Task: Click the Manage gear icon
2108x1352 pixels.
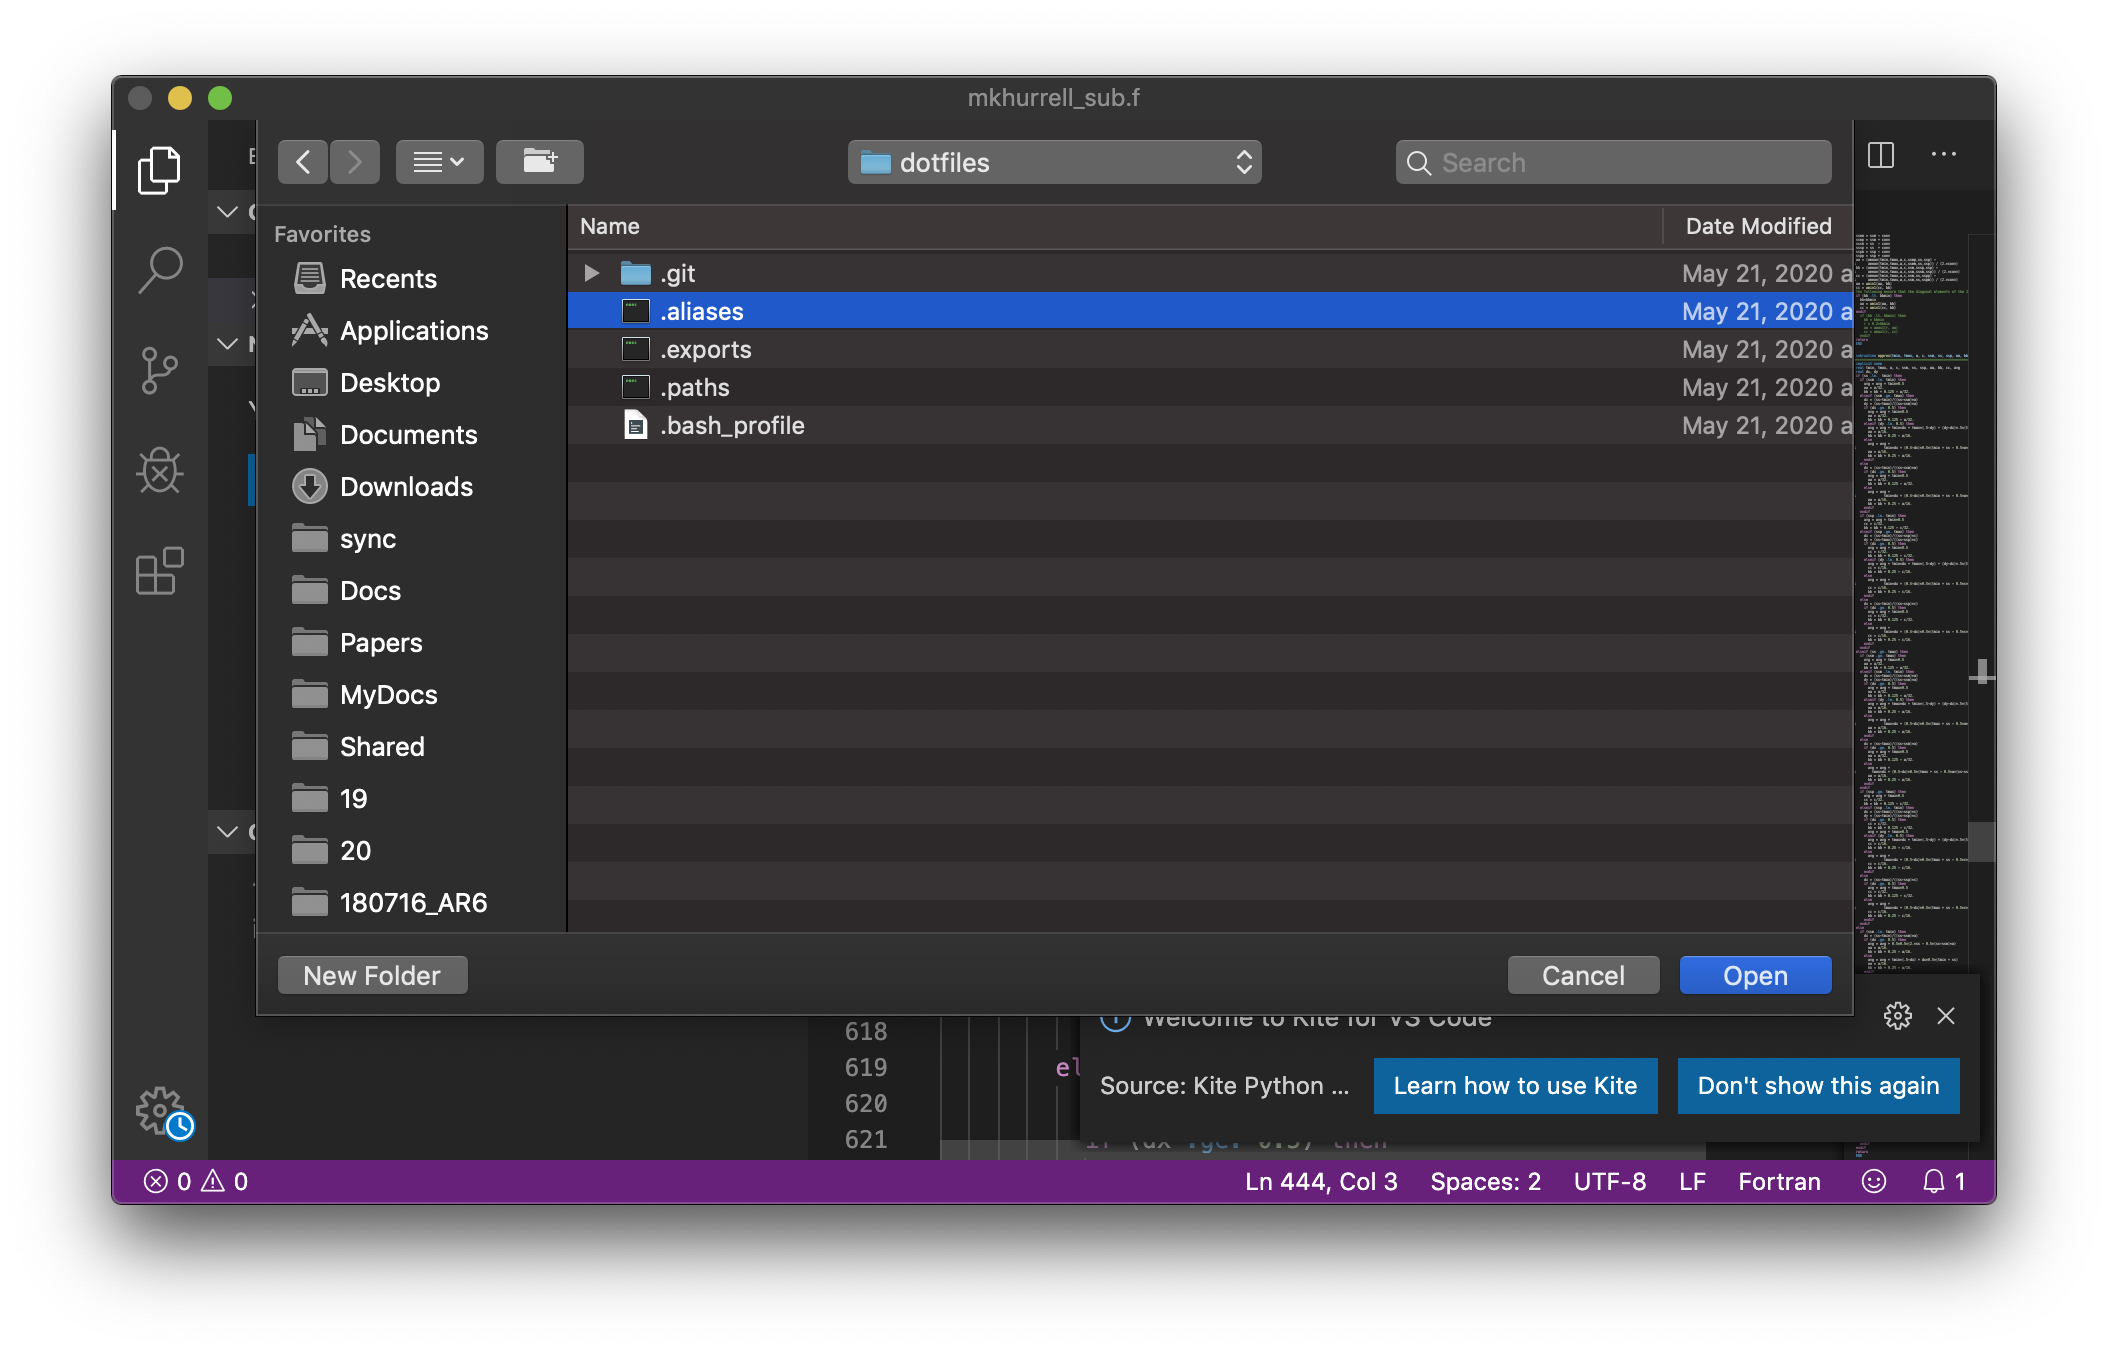Action: tap(160, 1110)
